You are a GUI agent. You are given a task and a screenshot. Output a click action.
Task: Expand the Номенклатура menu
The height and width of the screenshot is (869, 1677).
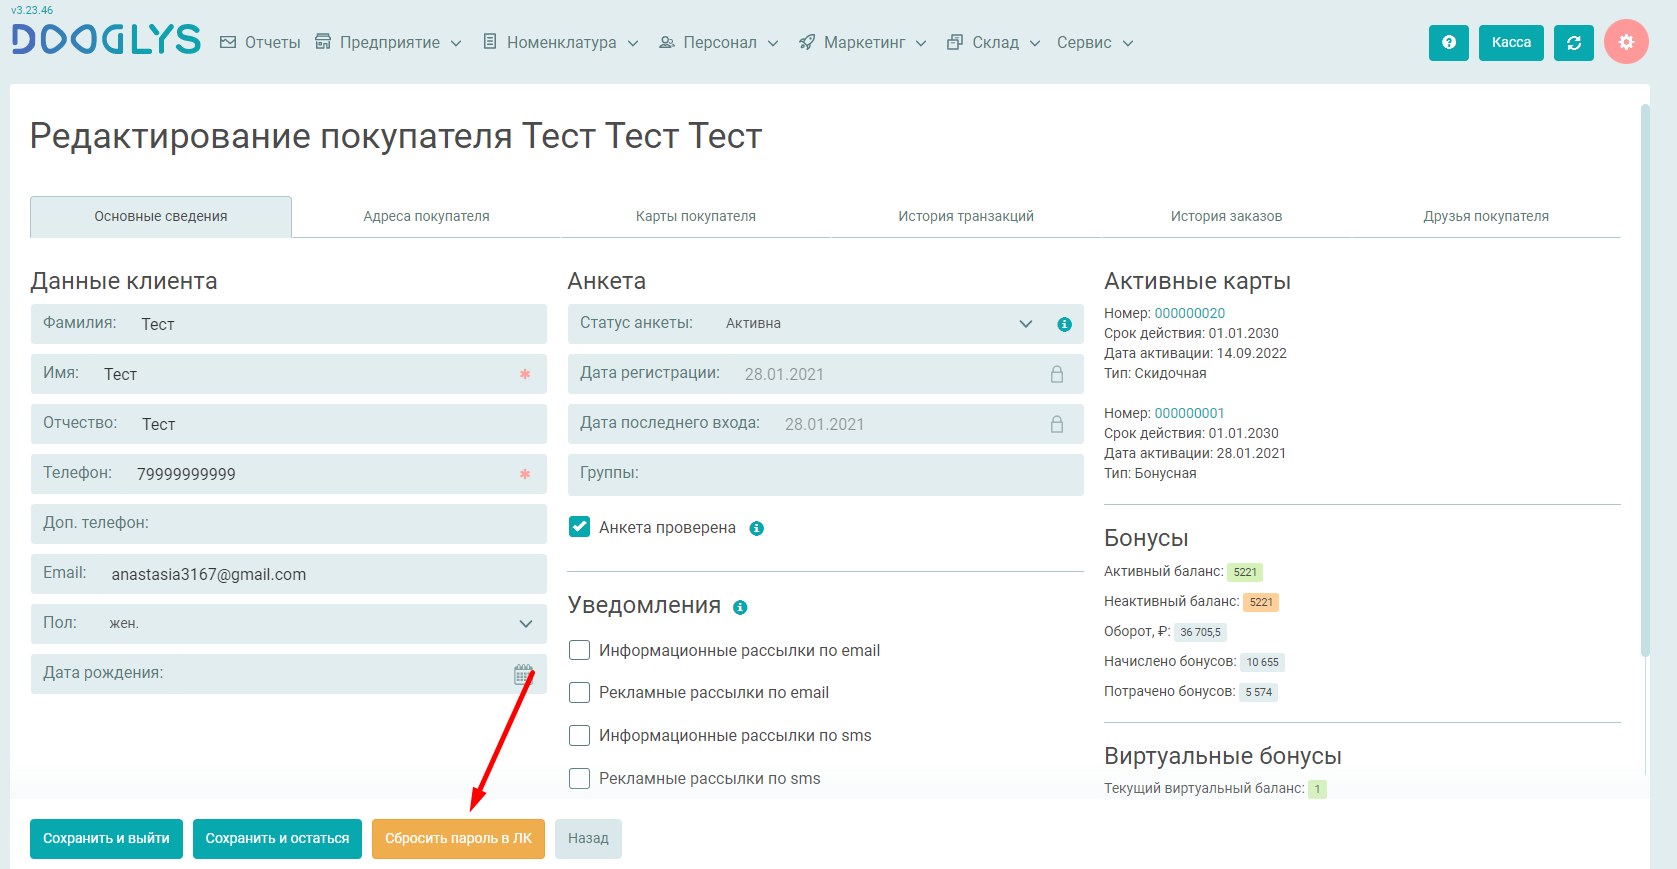[561, 42]
